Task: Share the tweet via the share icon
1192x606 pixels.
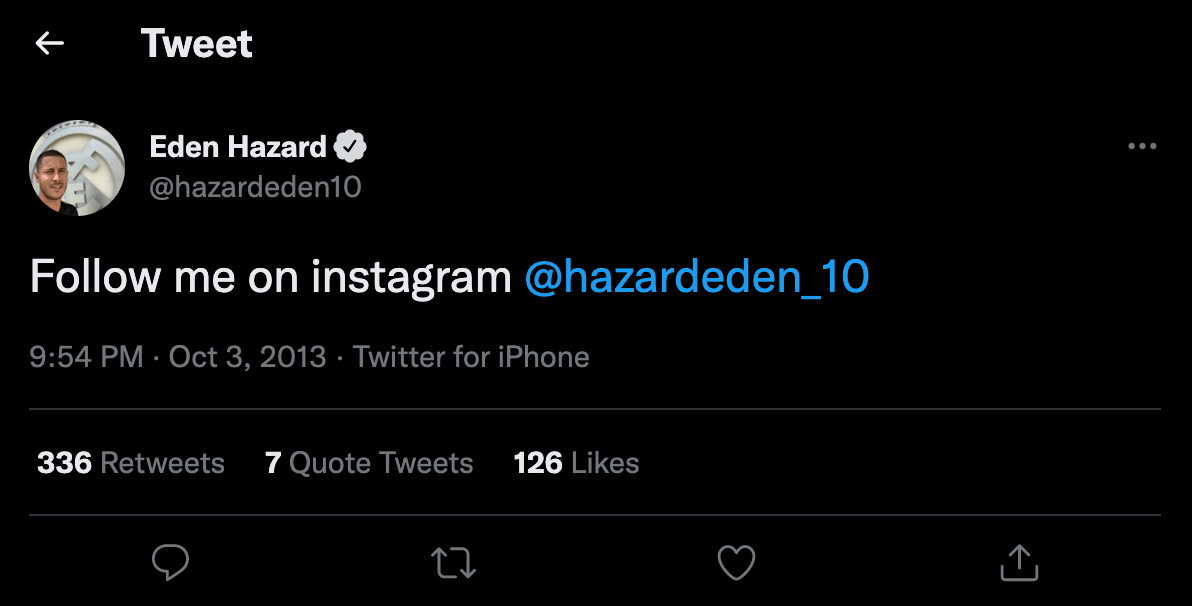Action: coord(1018,562)
